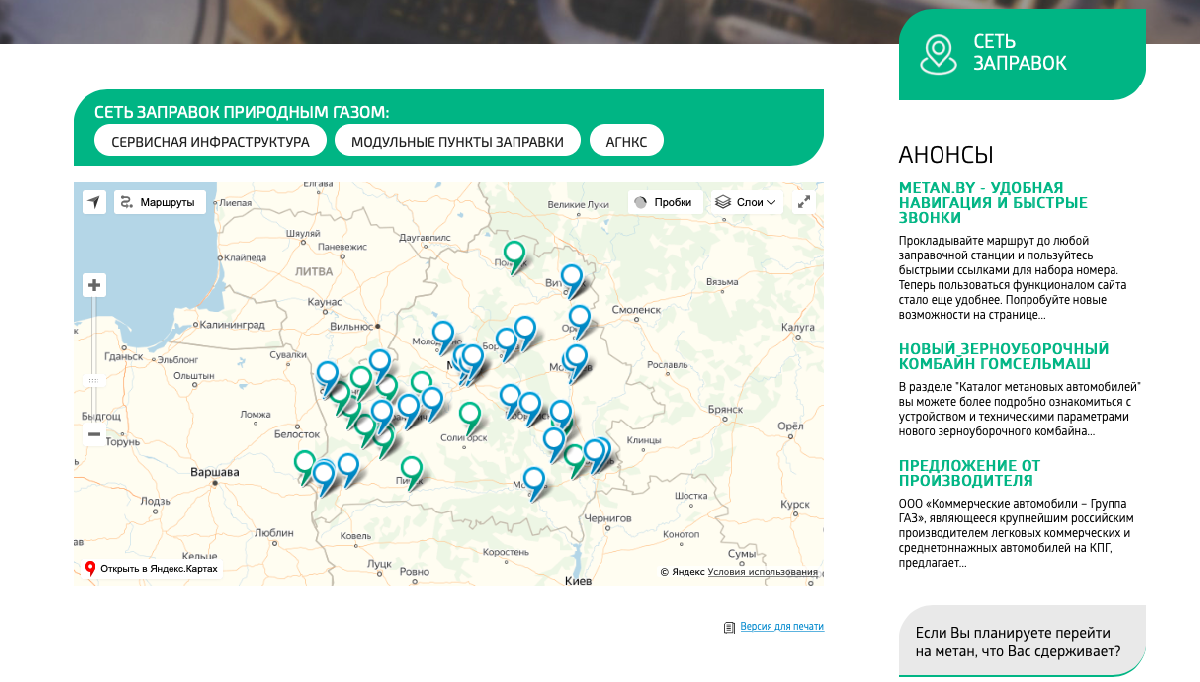
Task: Click the Смоленск label on the map
Action: point(637,310)
